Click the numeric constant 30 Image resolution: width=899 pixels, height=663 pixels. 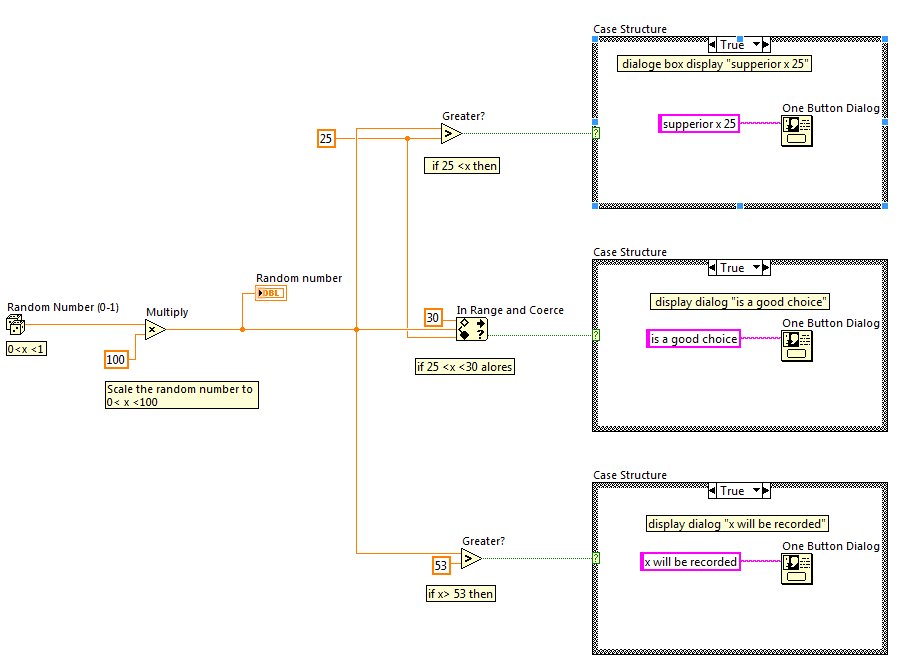[x=433, y=318]
